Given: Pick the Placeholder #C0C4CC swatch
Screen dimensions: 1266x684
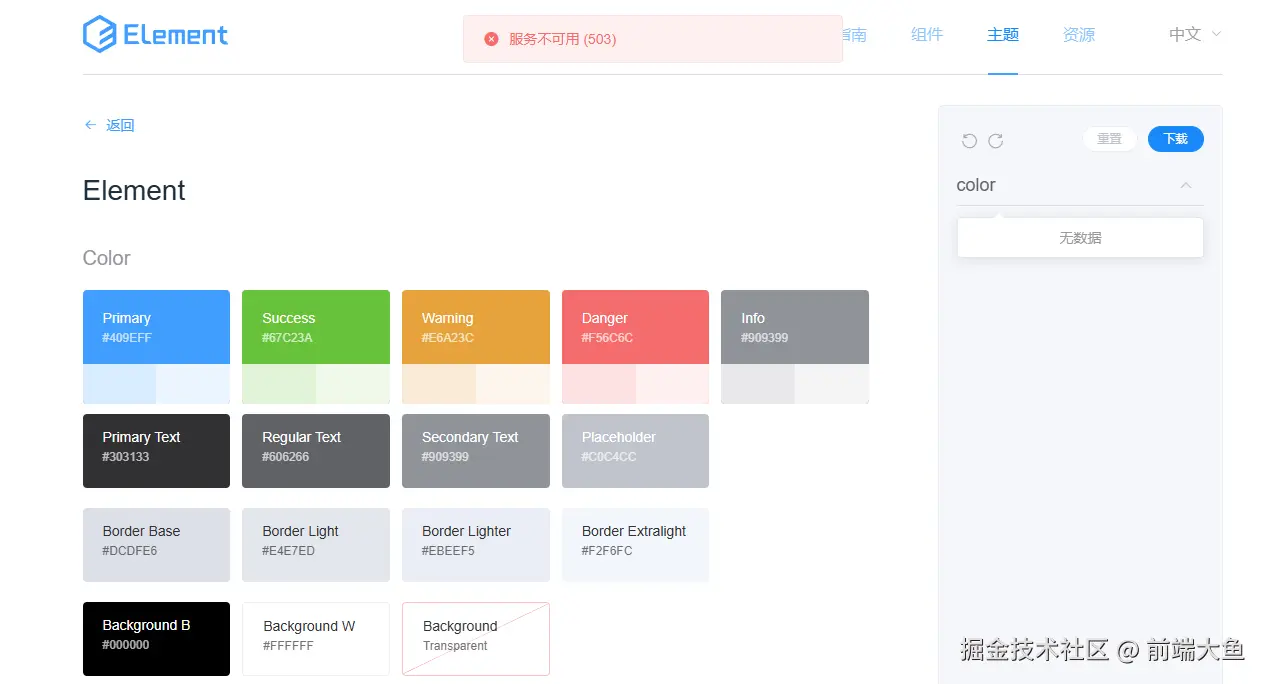Looking at the screenshot, I should 635,451.
